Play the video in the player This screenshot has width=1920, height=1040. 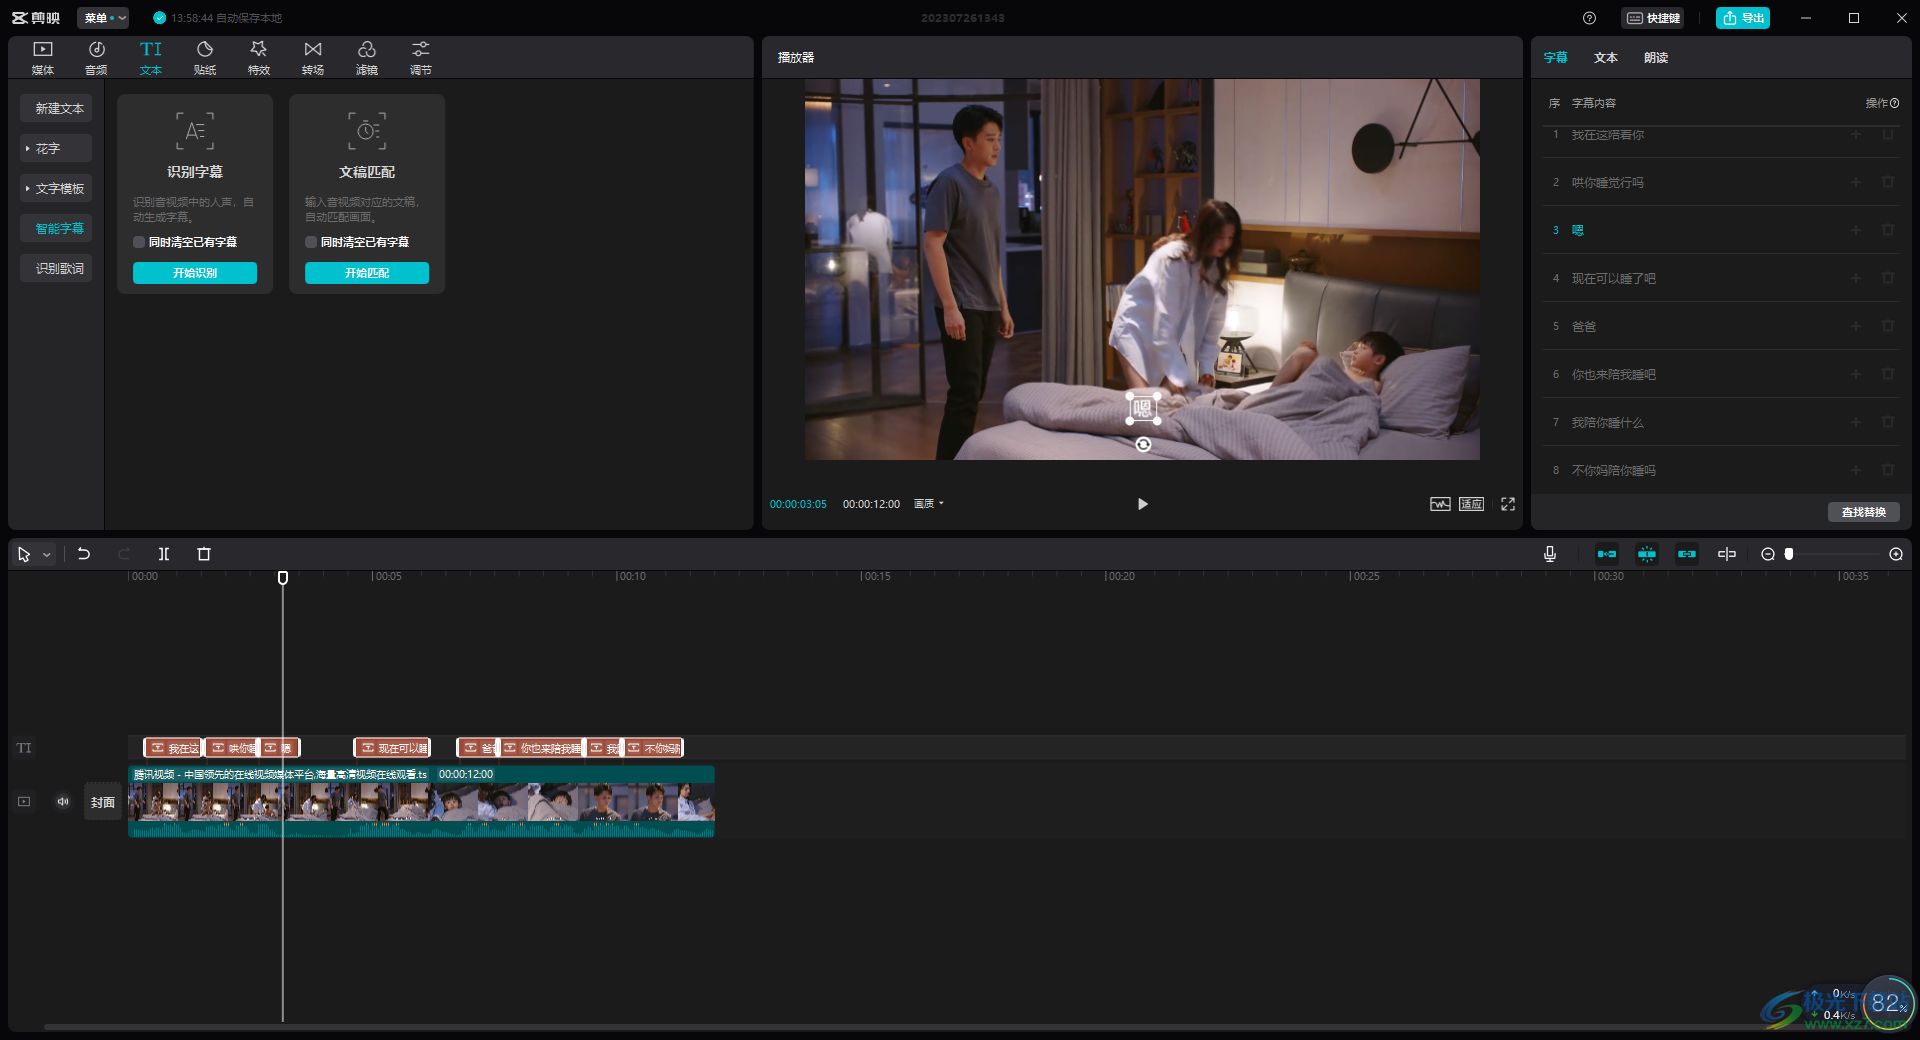[x=1142, y=504]
